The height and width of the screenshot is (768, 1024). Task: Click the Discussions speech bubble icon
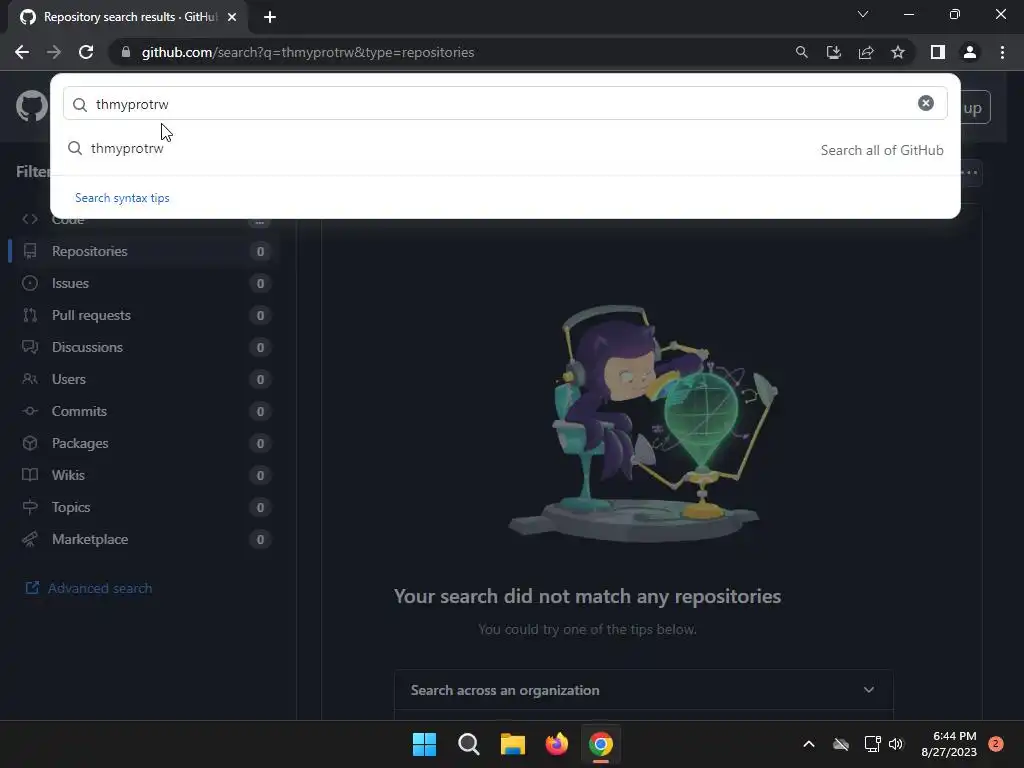[x=30, y=347]
